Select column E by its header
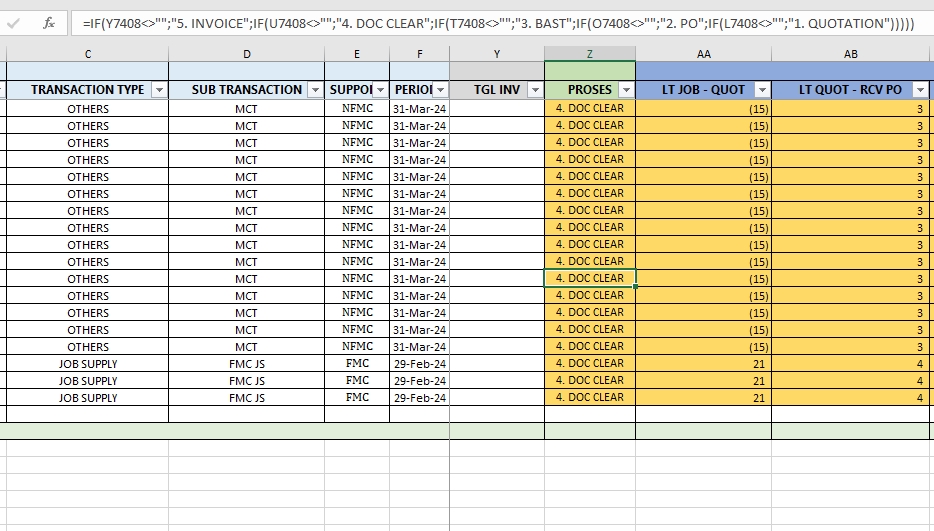 (357, 54)
